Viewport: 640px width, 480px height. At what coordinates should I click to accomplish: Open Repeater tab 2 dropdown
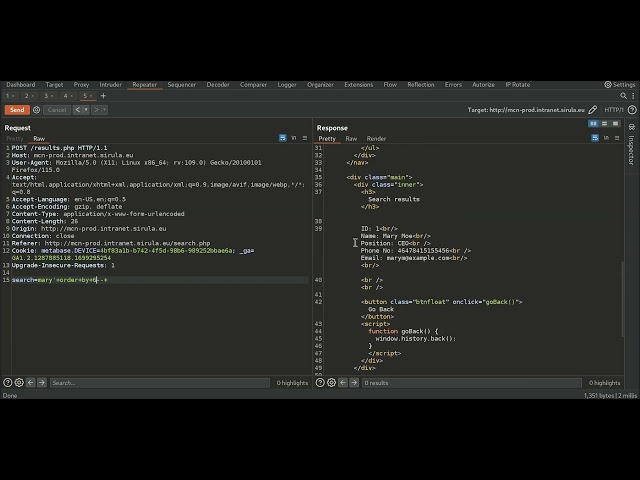33,96
